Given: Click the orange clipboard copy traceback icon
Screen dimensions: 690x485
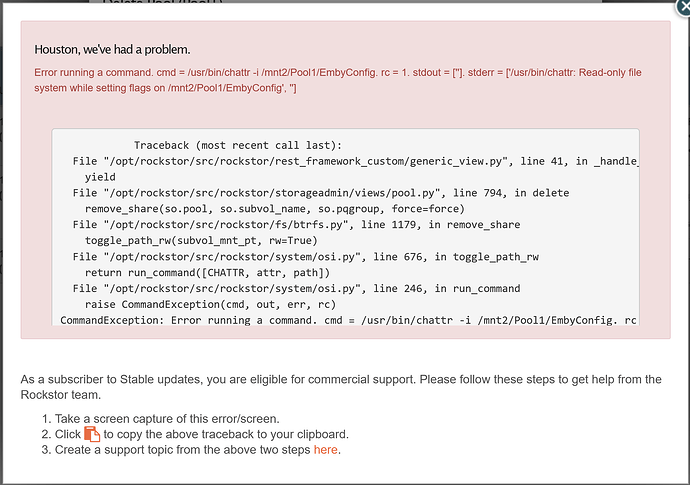Looking at the screenshot, I should click(x=92, y=434).
